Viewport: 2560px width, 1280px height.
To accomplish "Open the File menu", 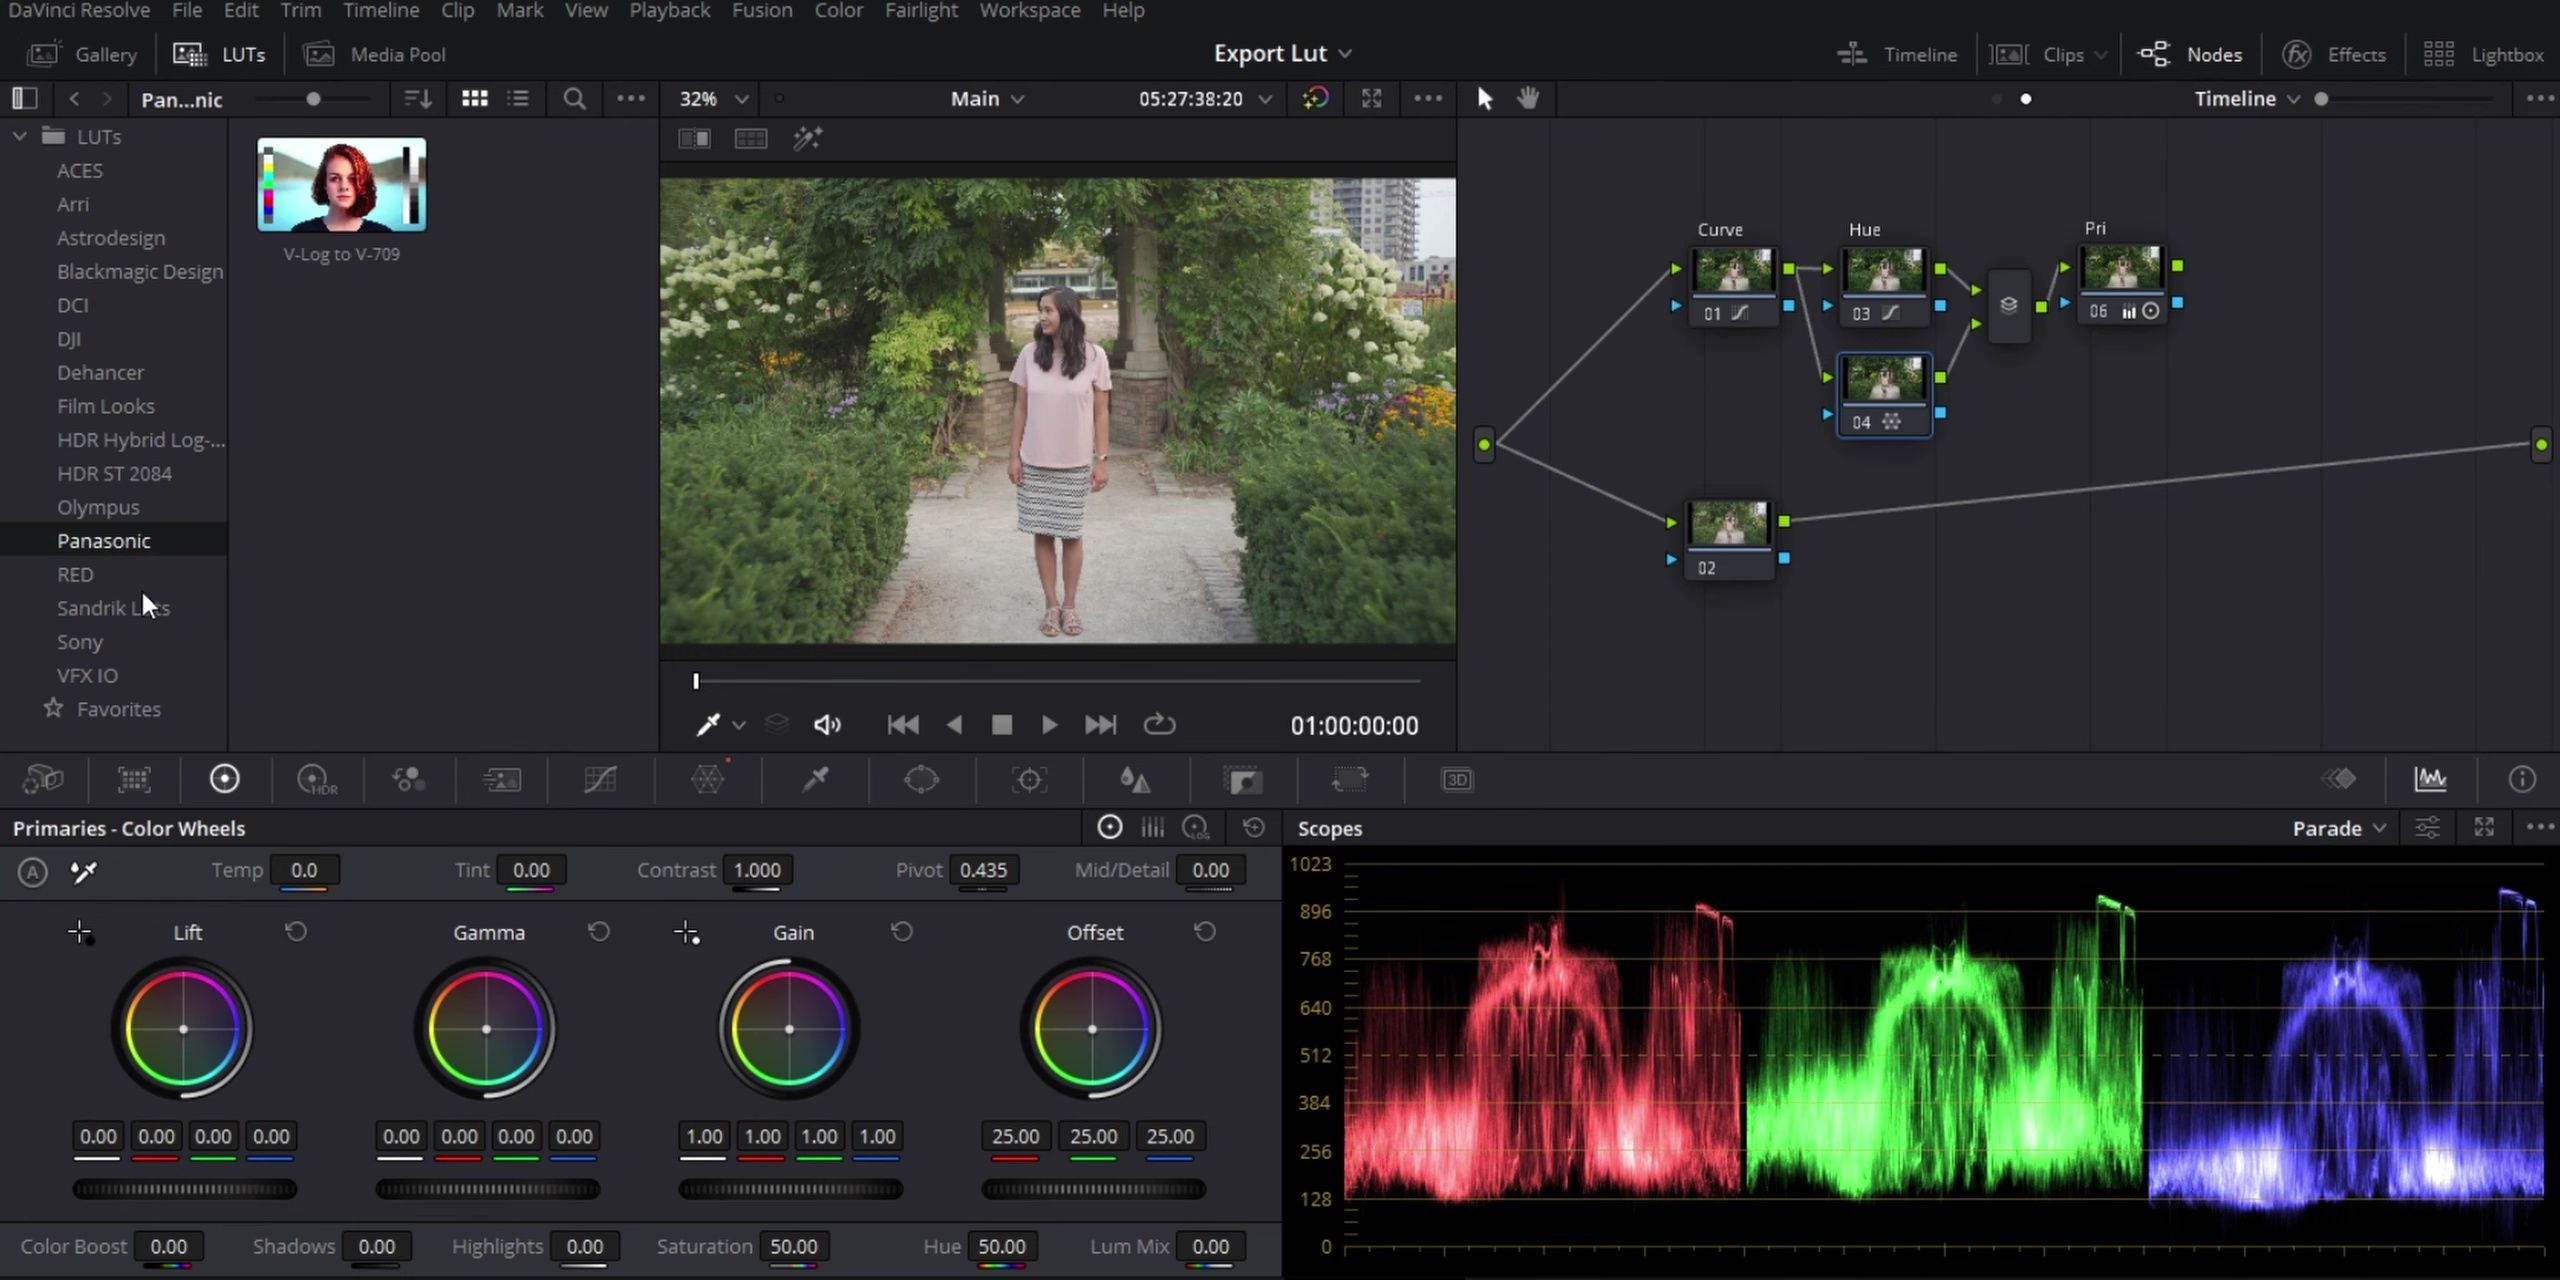I will (x=187, y=10).
